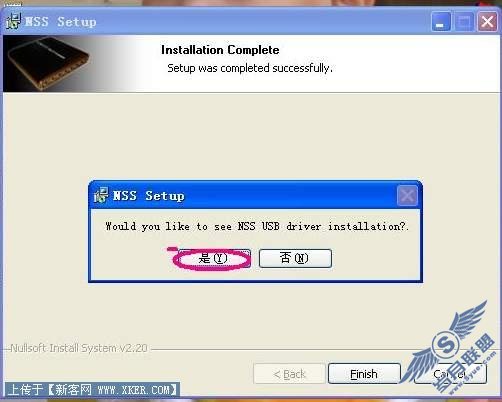Click the dialog question about USB driver
The image size is (502, 402).
pyautogui.click(x=257, y=226)
